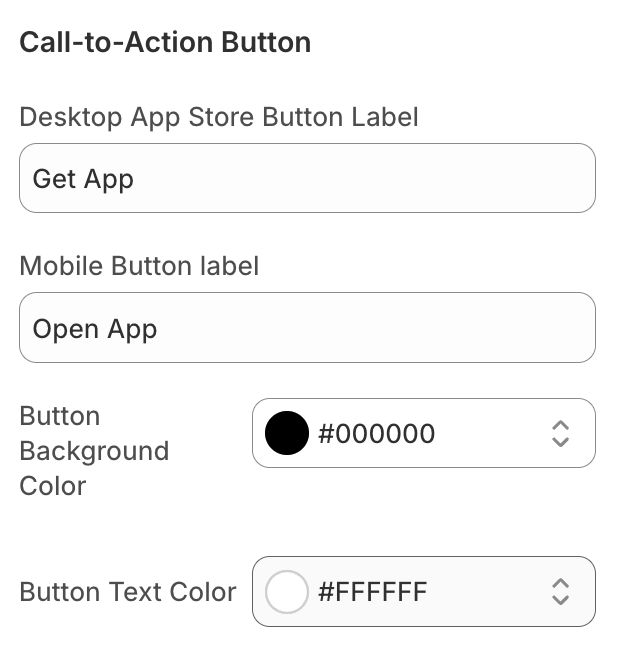Click the down arrow beside #FFFFFF
Image resolution: width=626 pixels, height=660 pixels.
(x=560, y=600)
